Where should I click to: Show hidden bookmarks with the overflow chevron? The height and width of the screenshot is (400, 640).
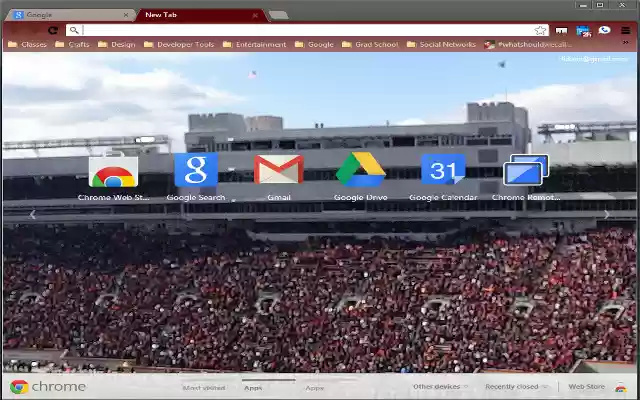point(625,42)
